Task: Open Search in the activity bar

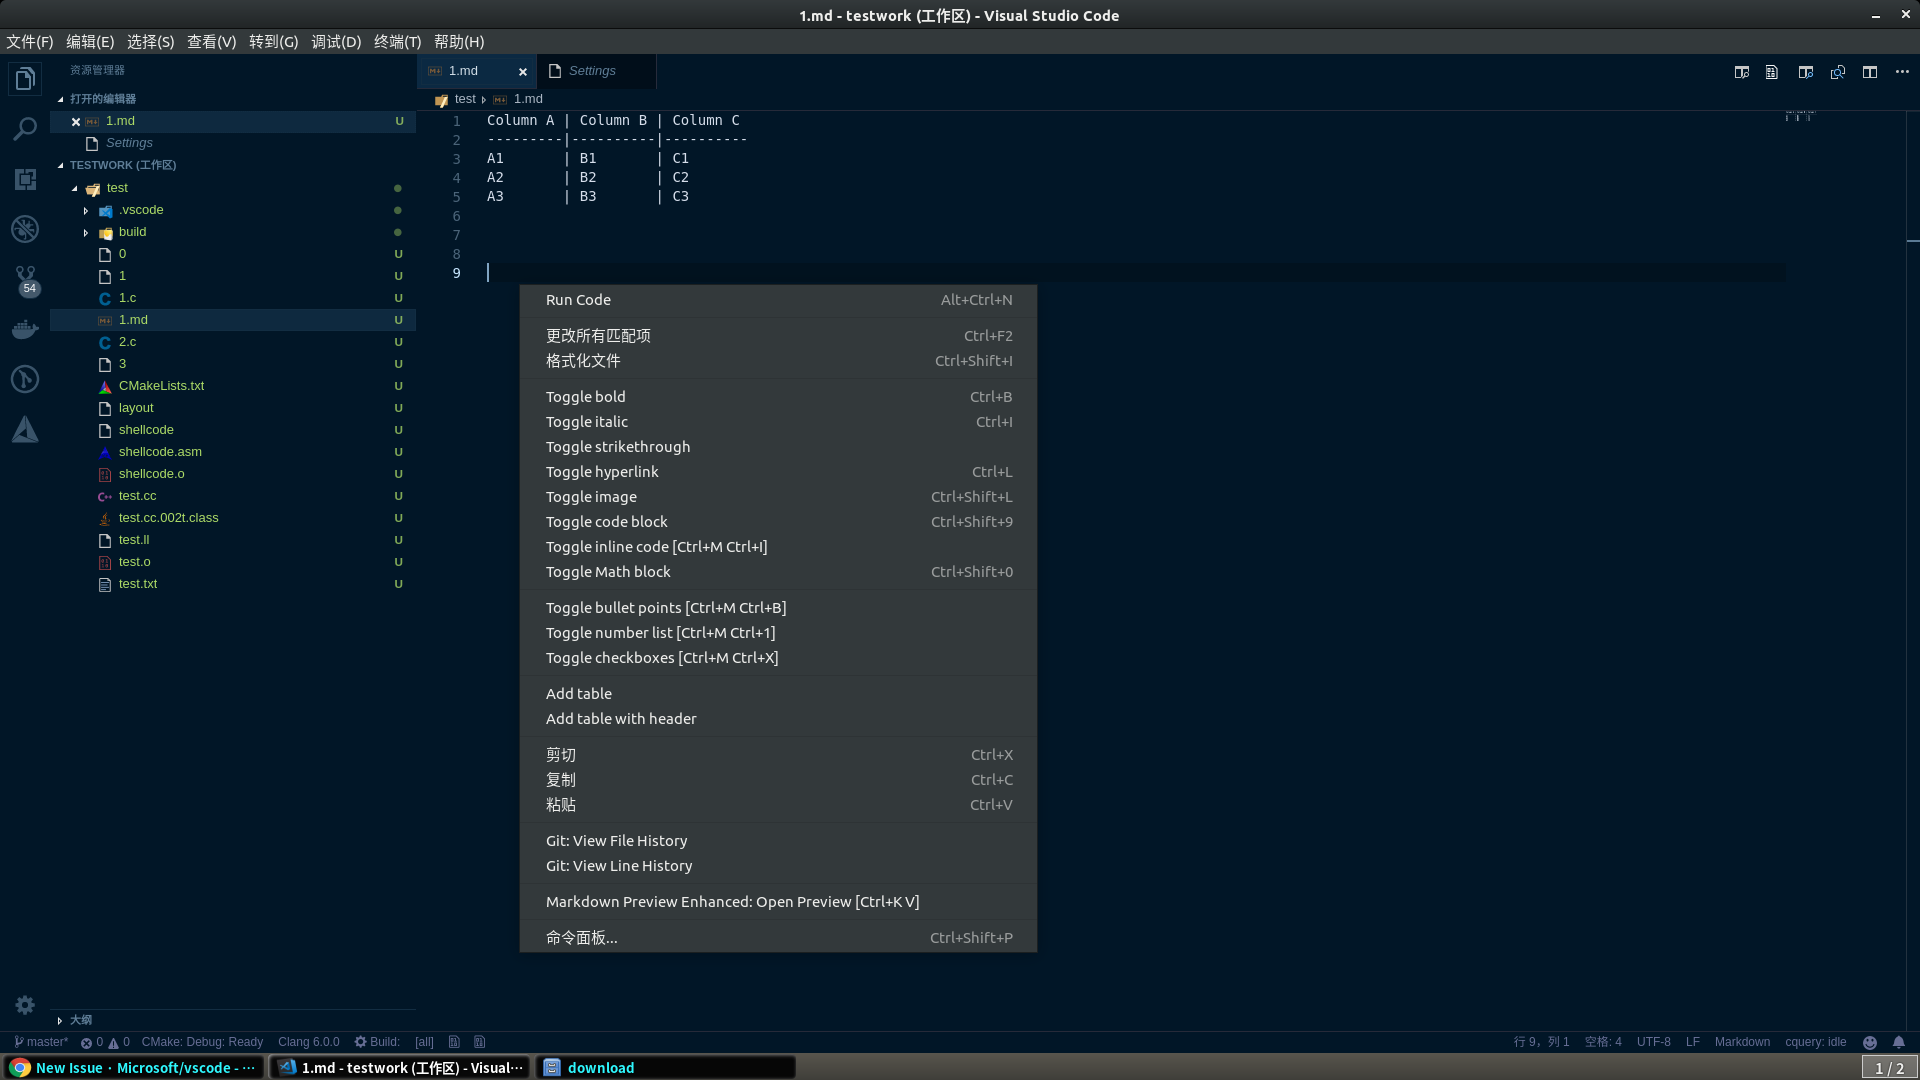Action: point(24,128)
